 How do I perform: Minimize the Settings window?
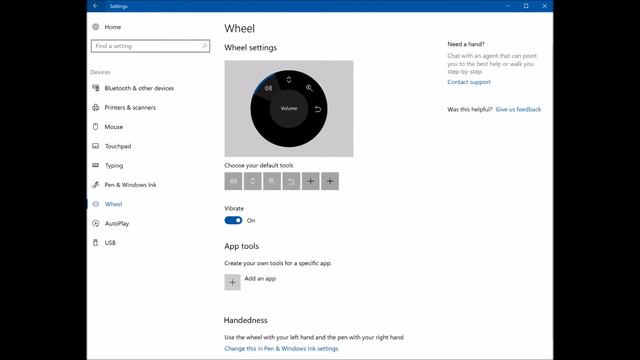[x=508, y=6]
